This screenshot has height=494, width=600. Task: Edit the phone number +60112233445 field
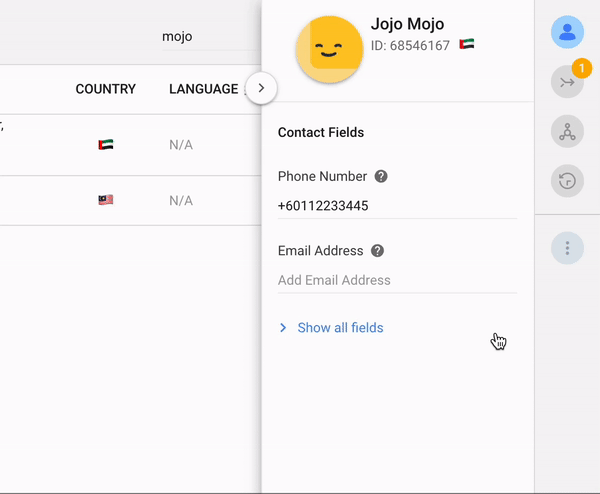(397, 206)
